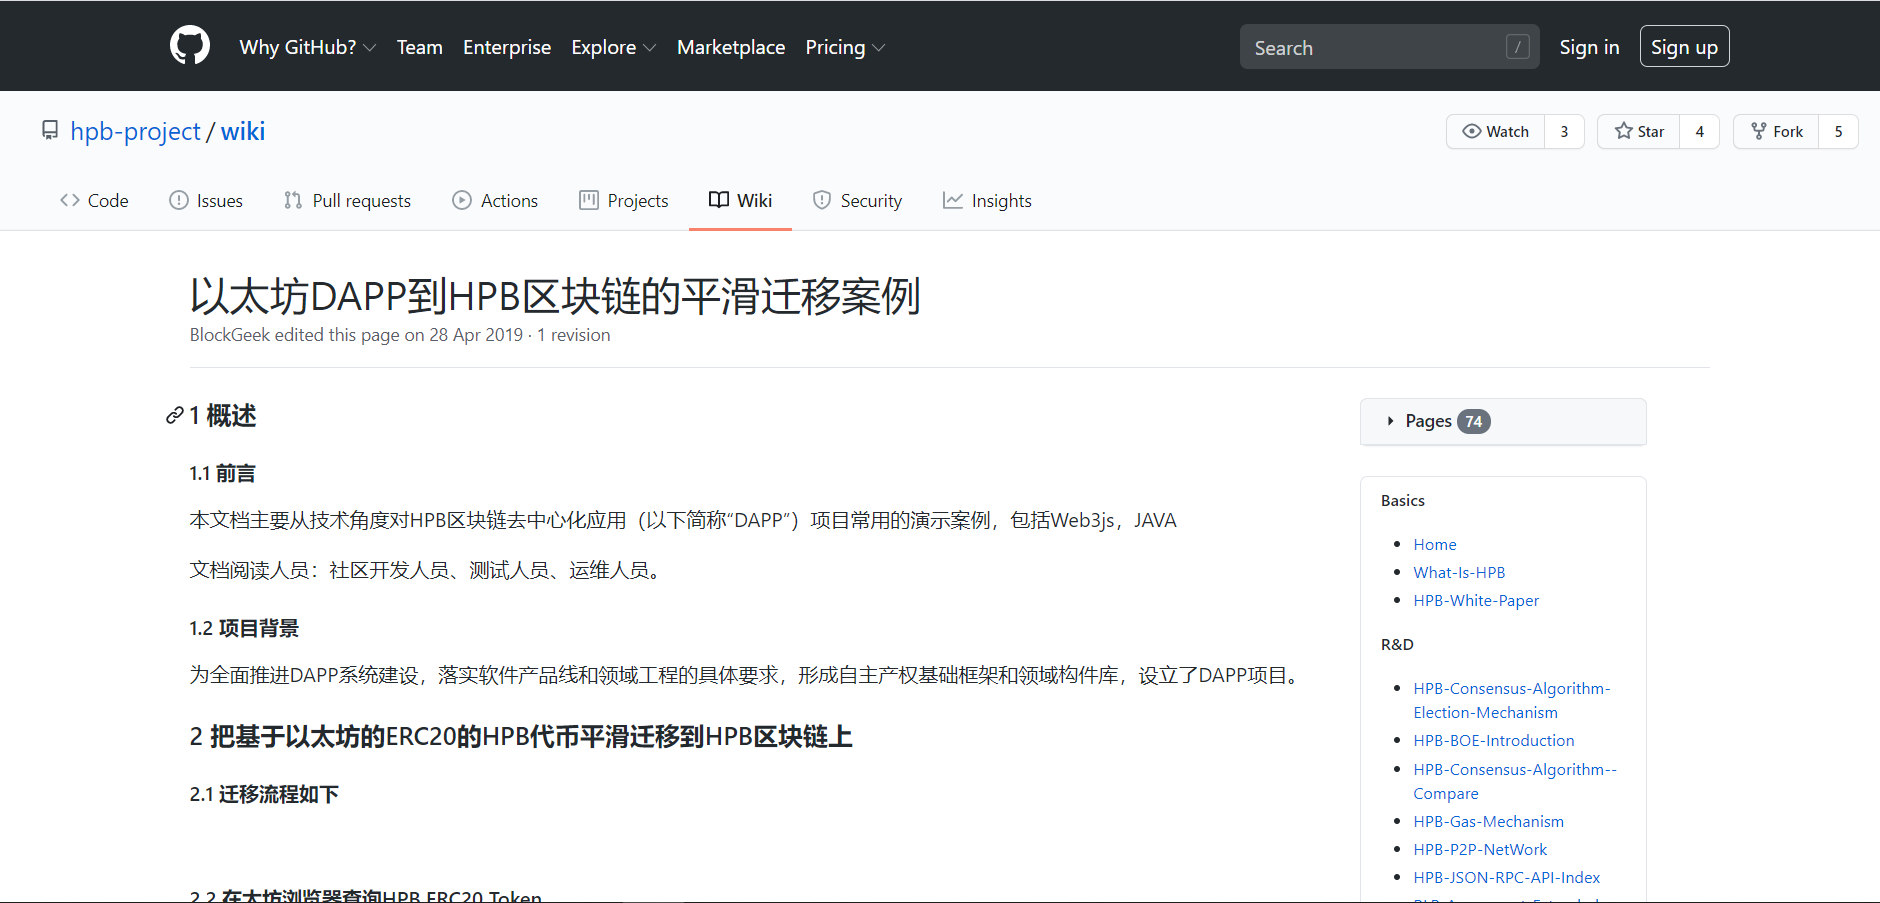Click the heading 2.1 迁移流程如下
1880x903 pixels.
point(264,794)
